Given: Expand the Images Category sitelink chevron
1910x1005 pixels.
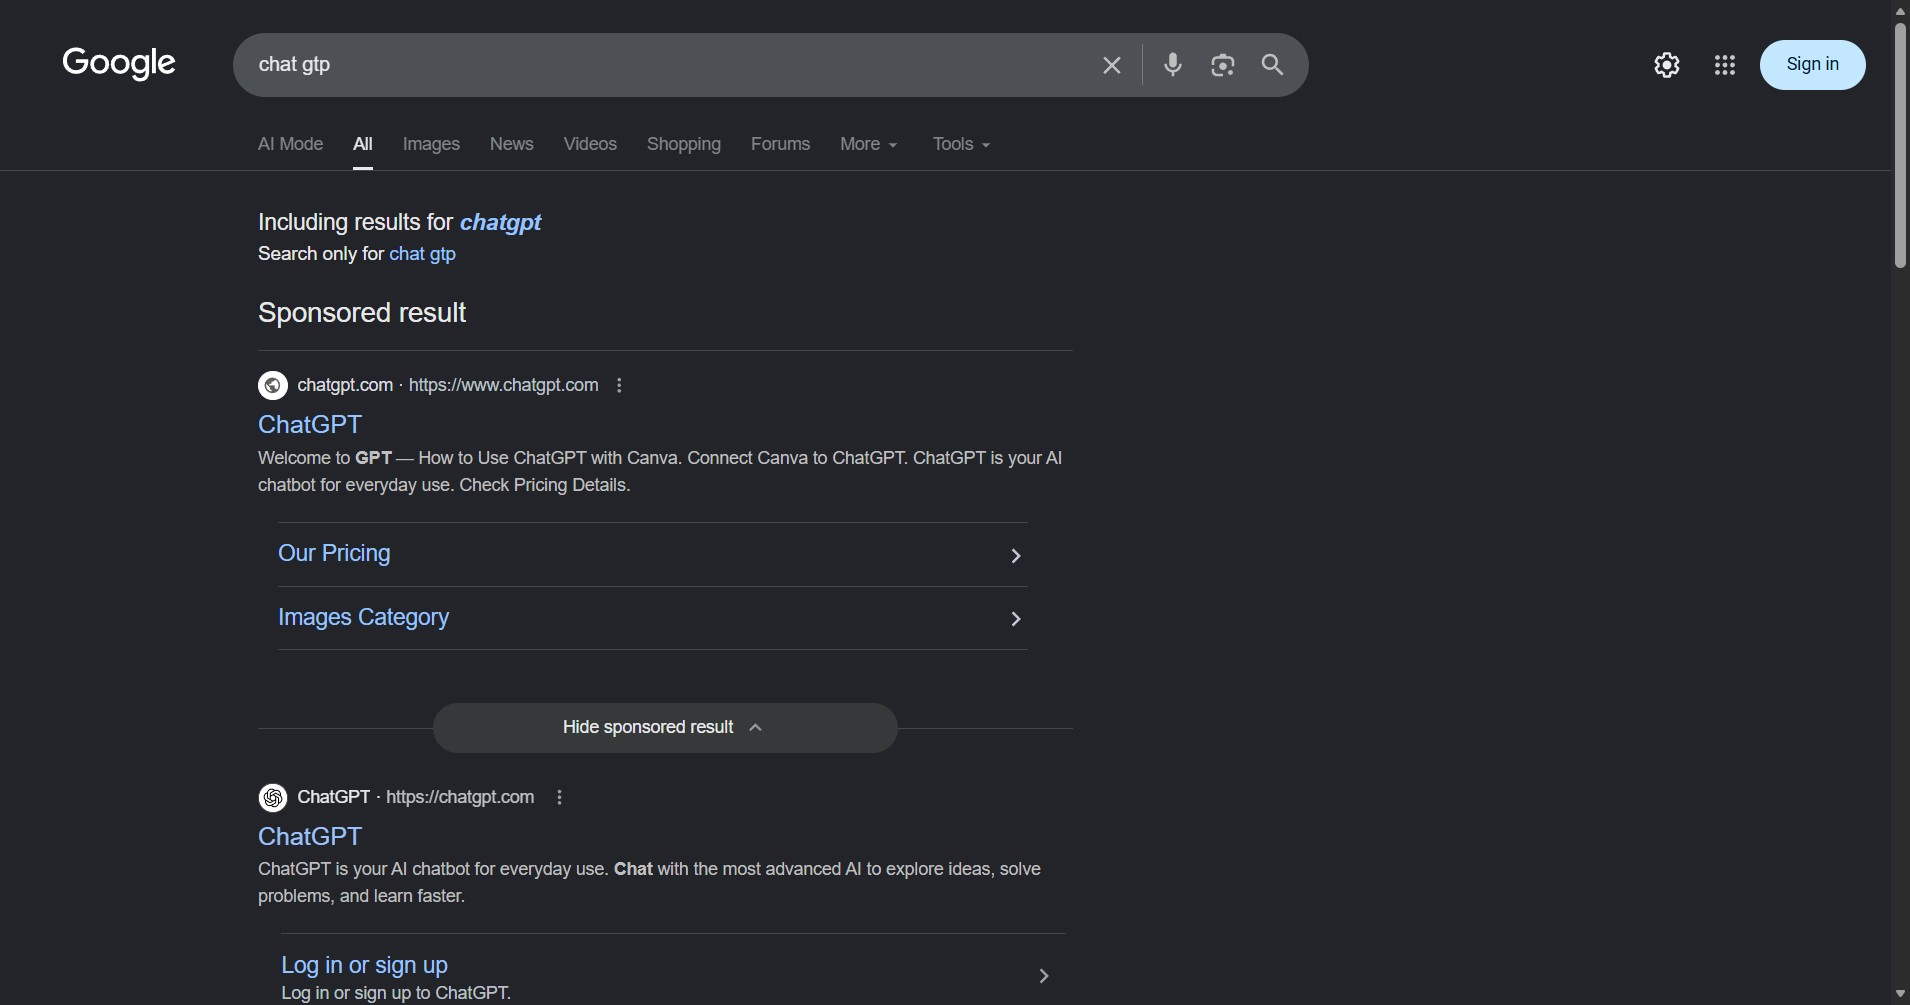Looking at the screenshot, I should point(1015,619).
